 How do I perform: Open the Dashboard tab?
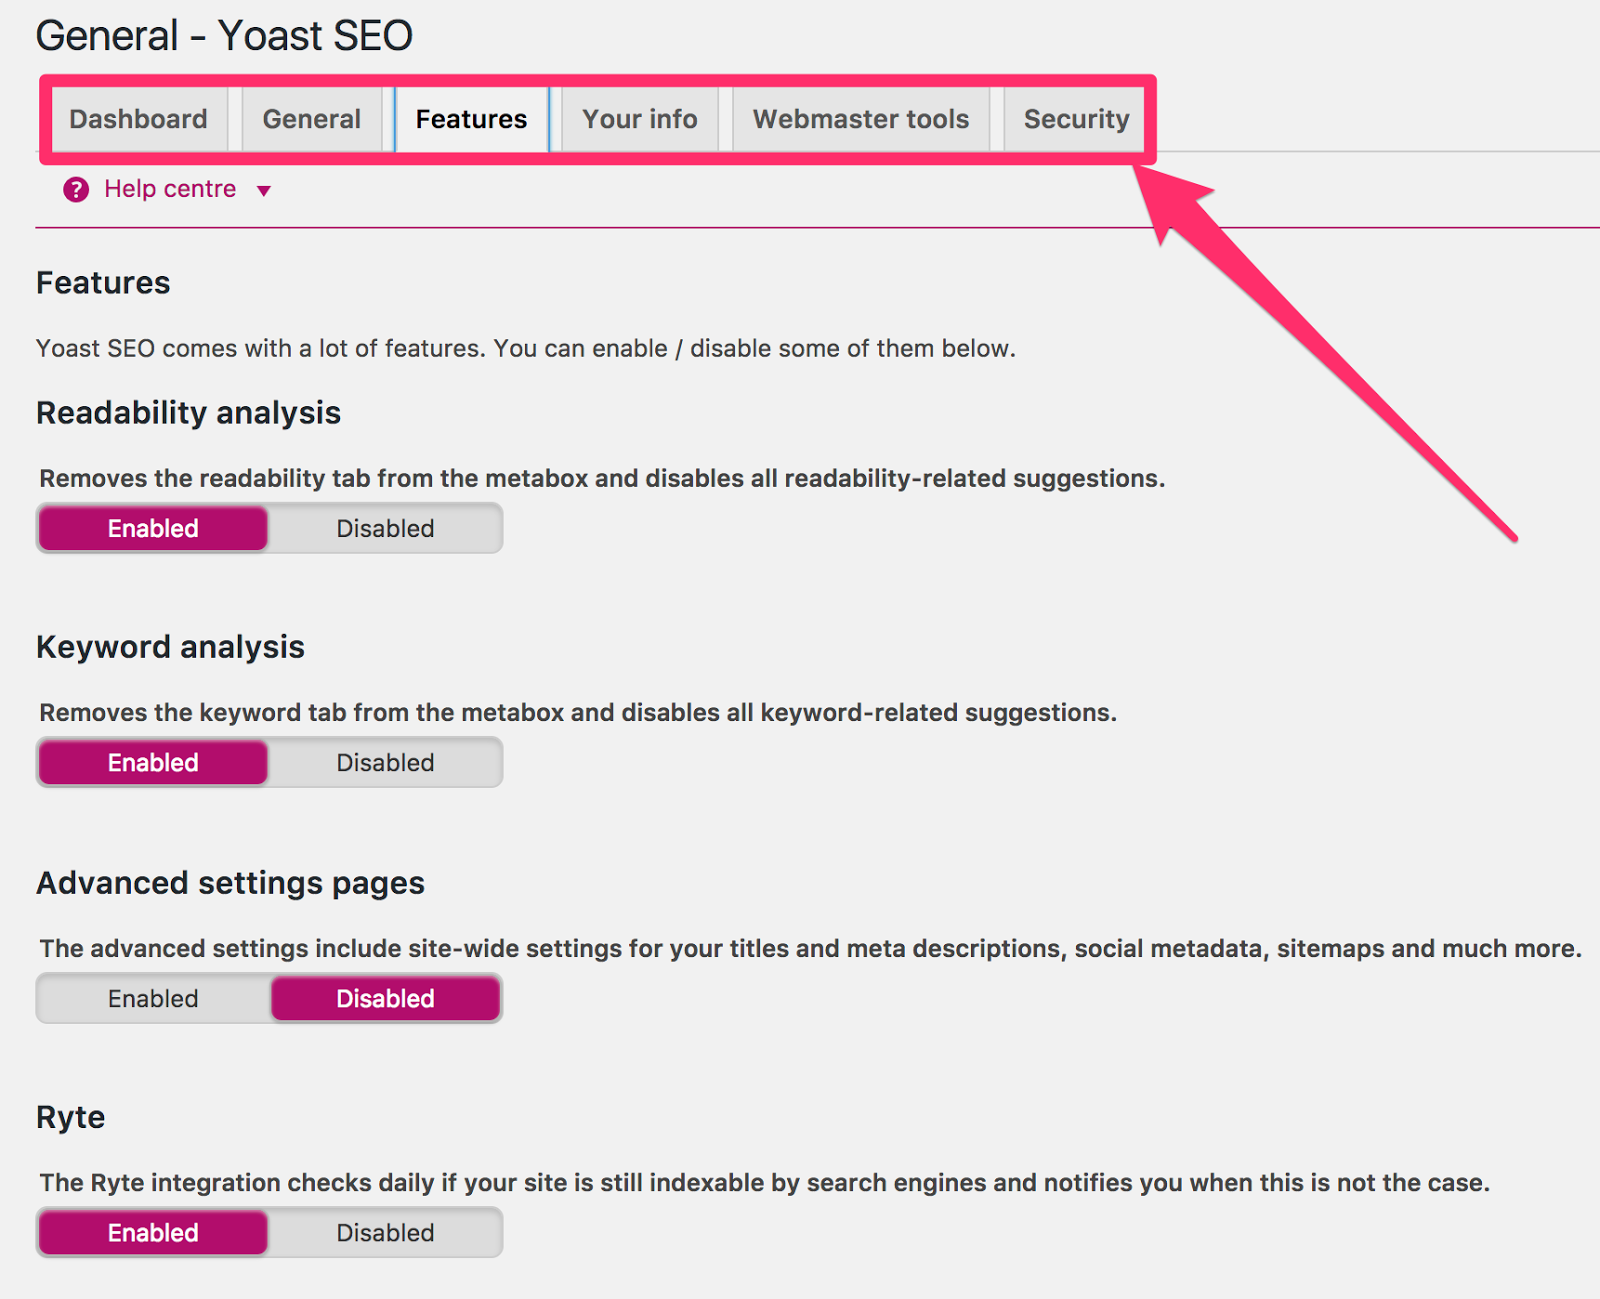pos(138,119)
